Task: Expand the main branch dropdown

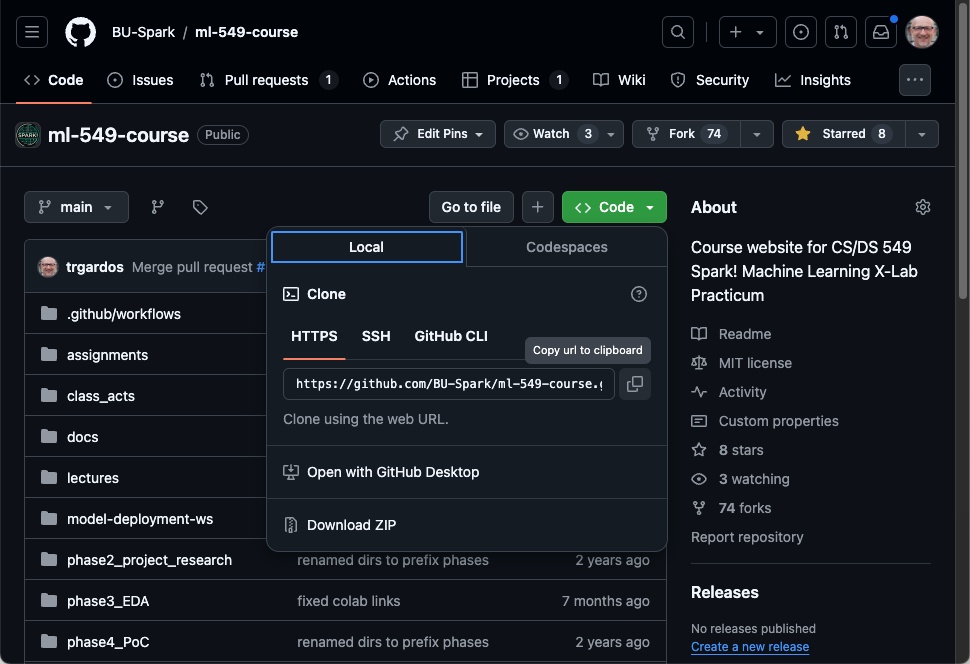Action: 76,207
